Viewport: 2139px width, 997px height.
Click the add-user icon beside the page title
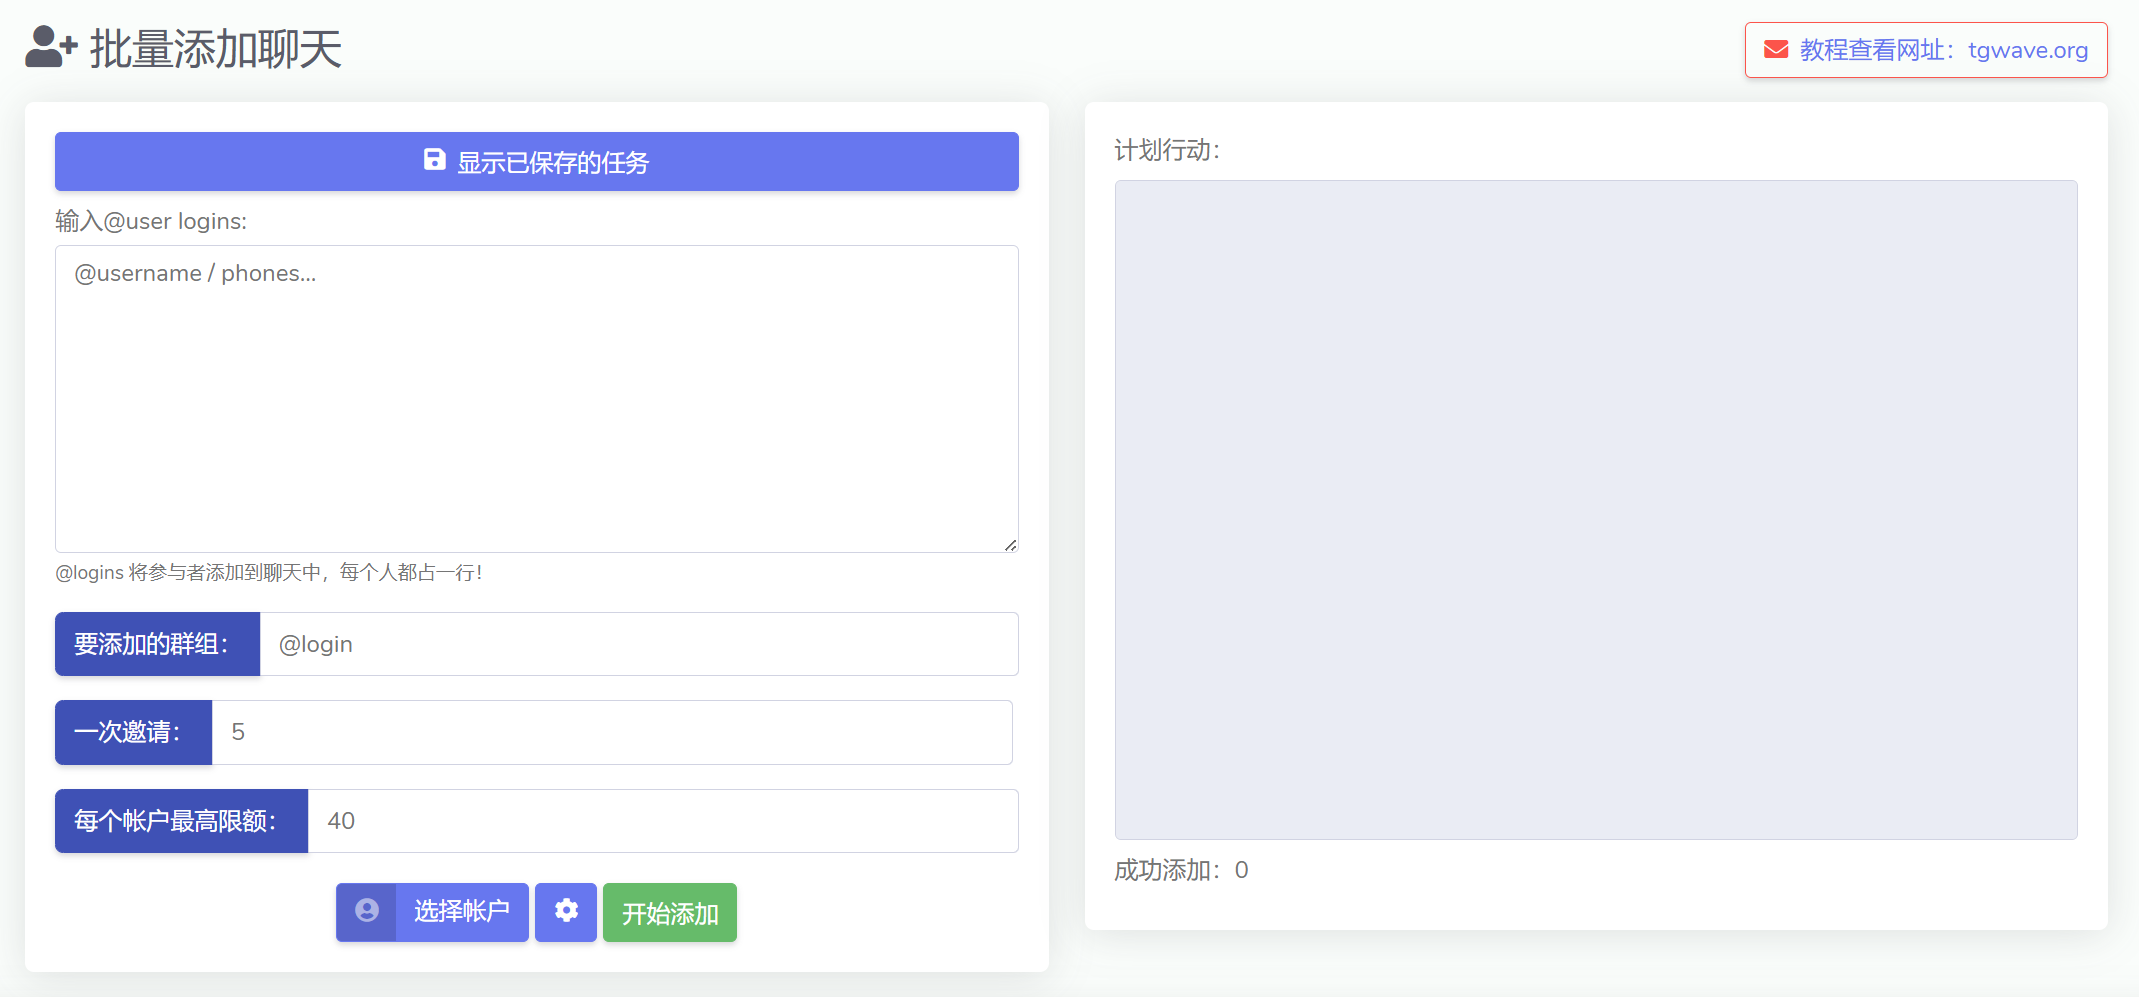pos(50,47)
